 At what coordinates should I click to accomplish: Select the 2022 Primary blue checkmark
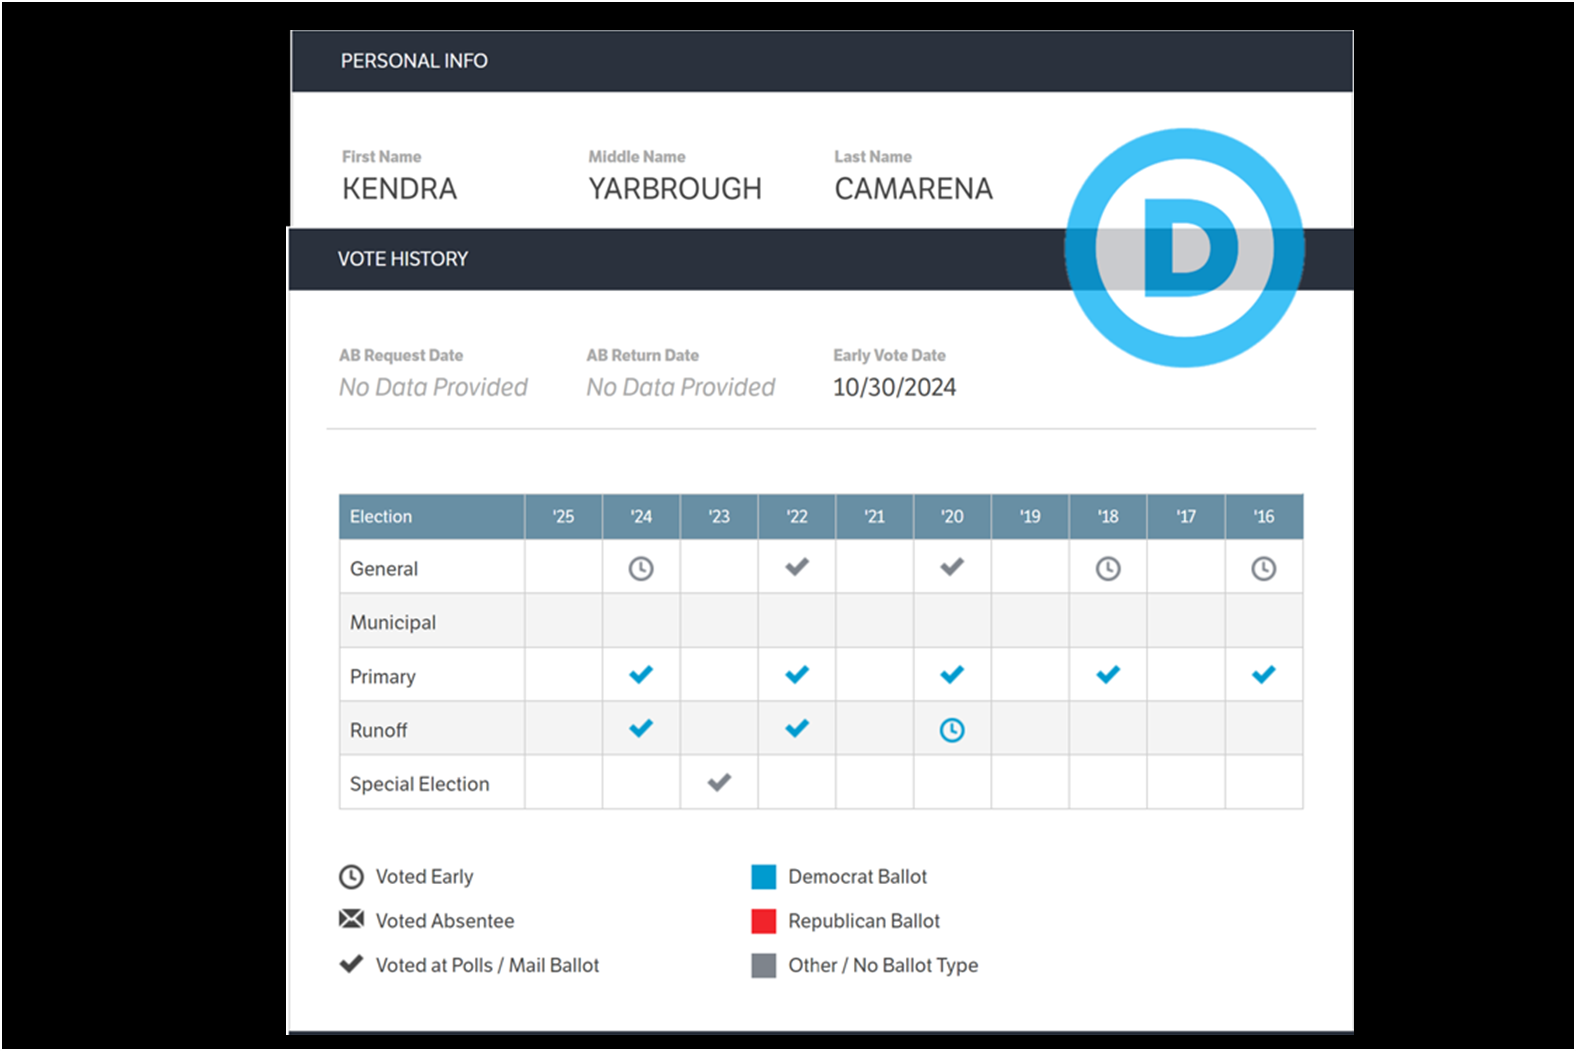point(797,675)
